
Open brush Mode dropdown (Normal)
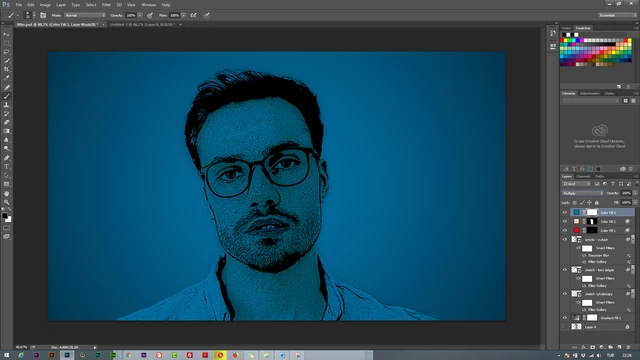84,15
